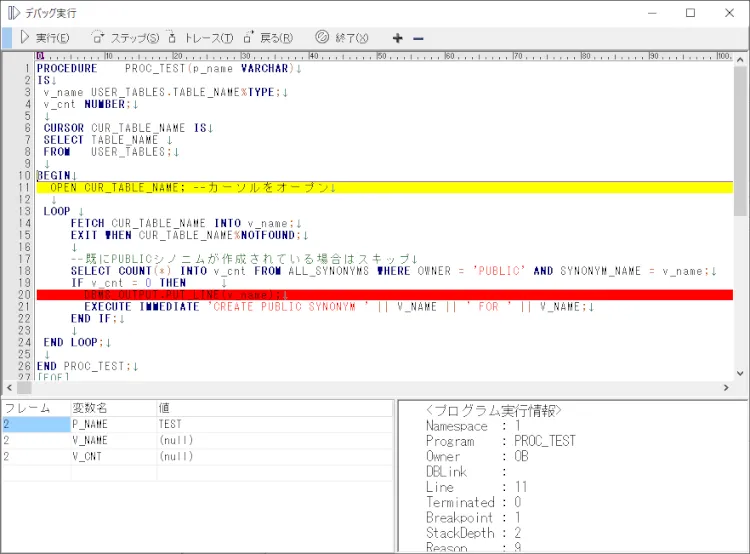Click line number 11 in gutter
Image resolution: width=750 pixels, height=554 pixels.
[x=24, y=188]
